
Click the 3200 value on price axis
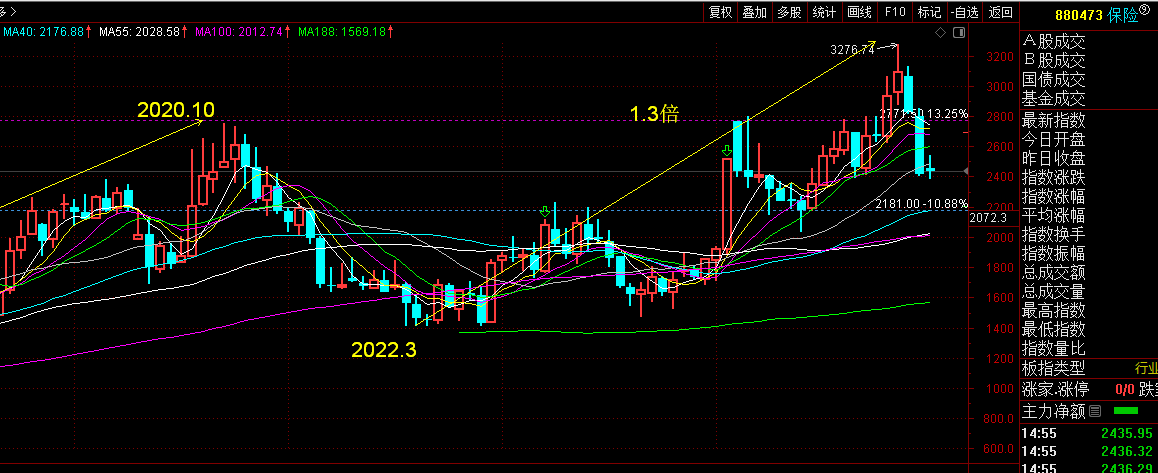[x=999, y=57]
